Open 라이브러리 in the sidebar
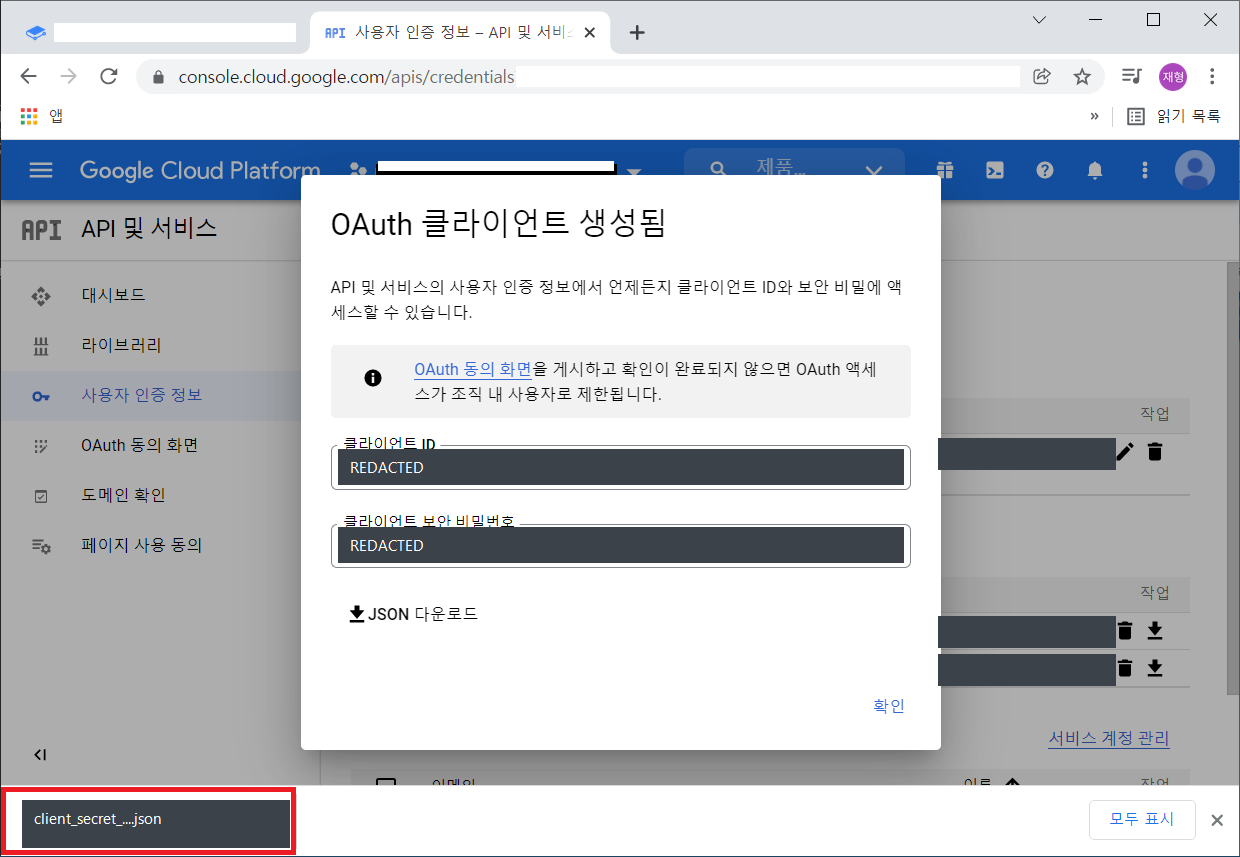The width and height of the screenshot is (1240, 857). [x=121, y=345]
